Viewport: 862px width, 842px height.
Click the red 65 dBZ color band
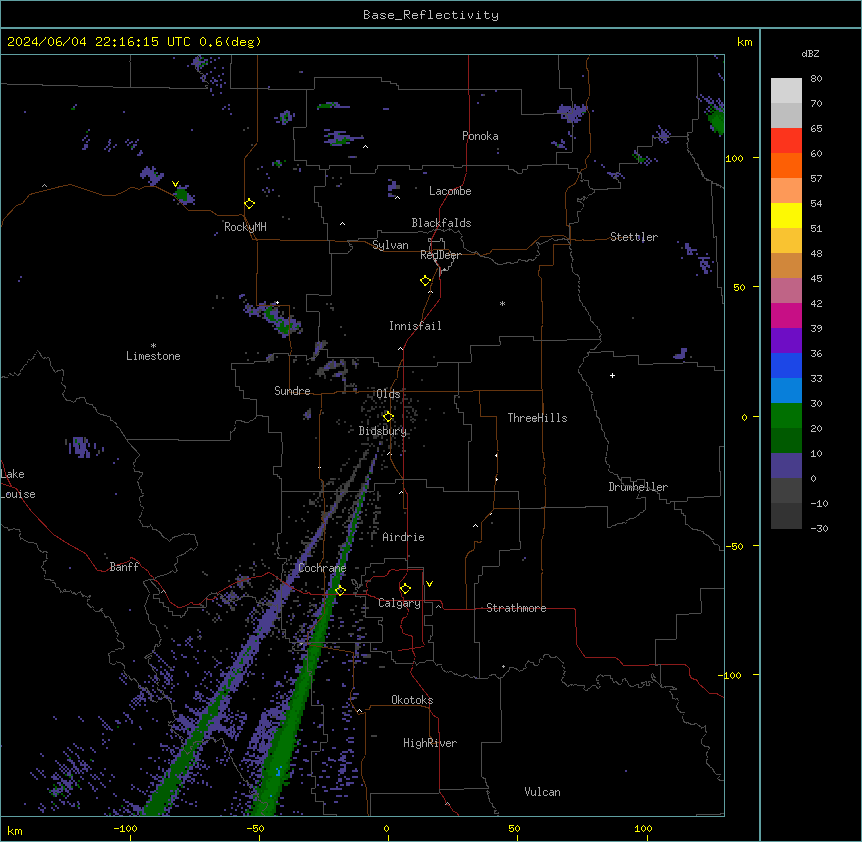pos(786,141)
